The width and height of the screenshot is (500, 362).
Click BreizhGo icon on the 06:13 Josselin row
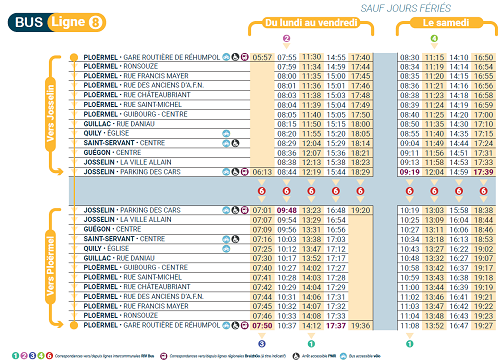click(245, 172)
